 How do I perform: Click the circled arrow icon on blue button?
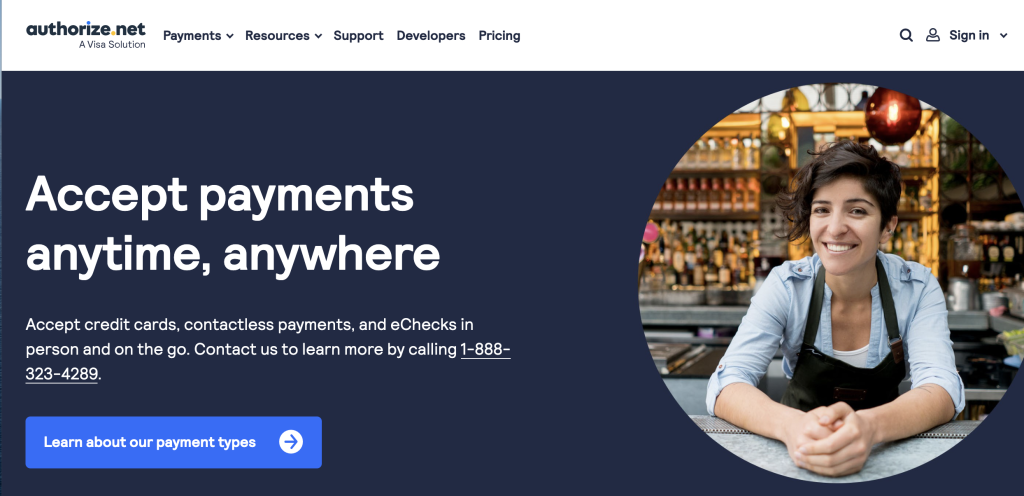point(291,442)
